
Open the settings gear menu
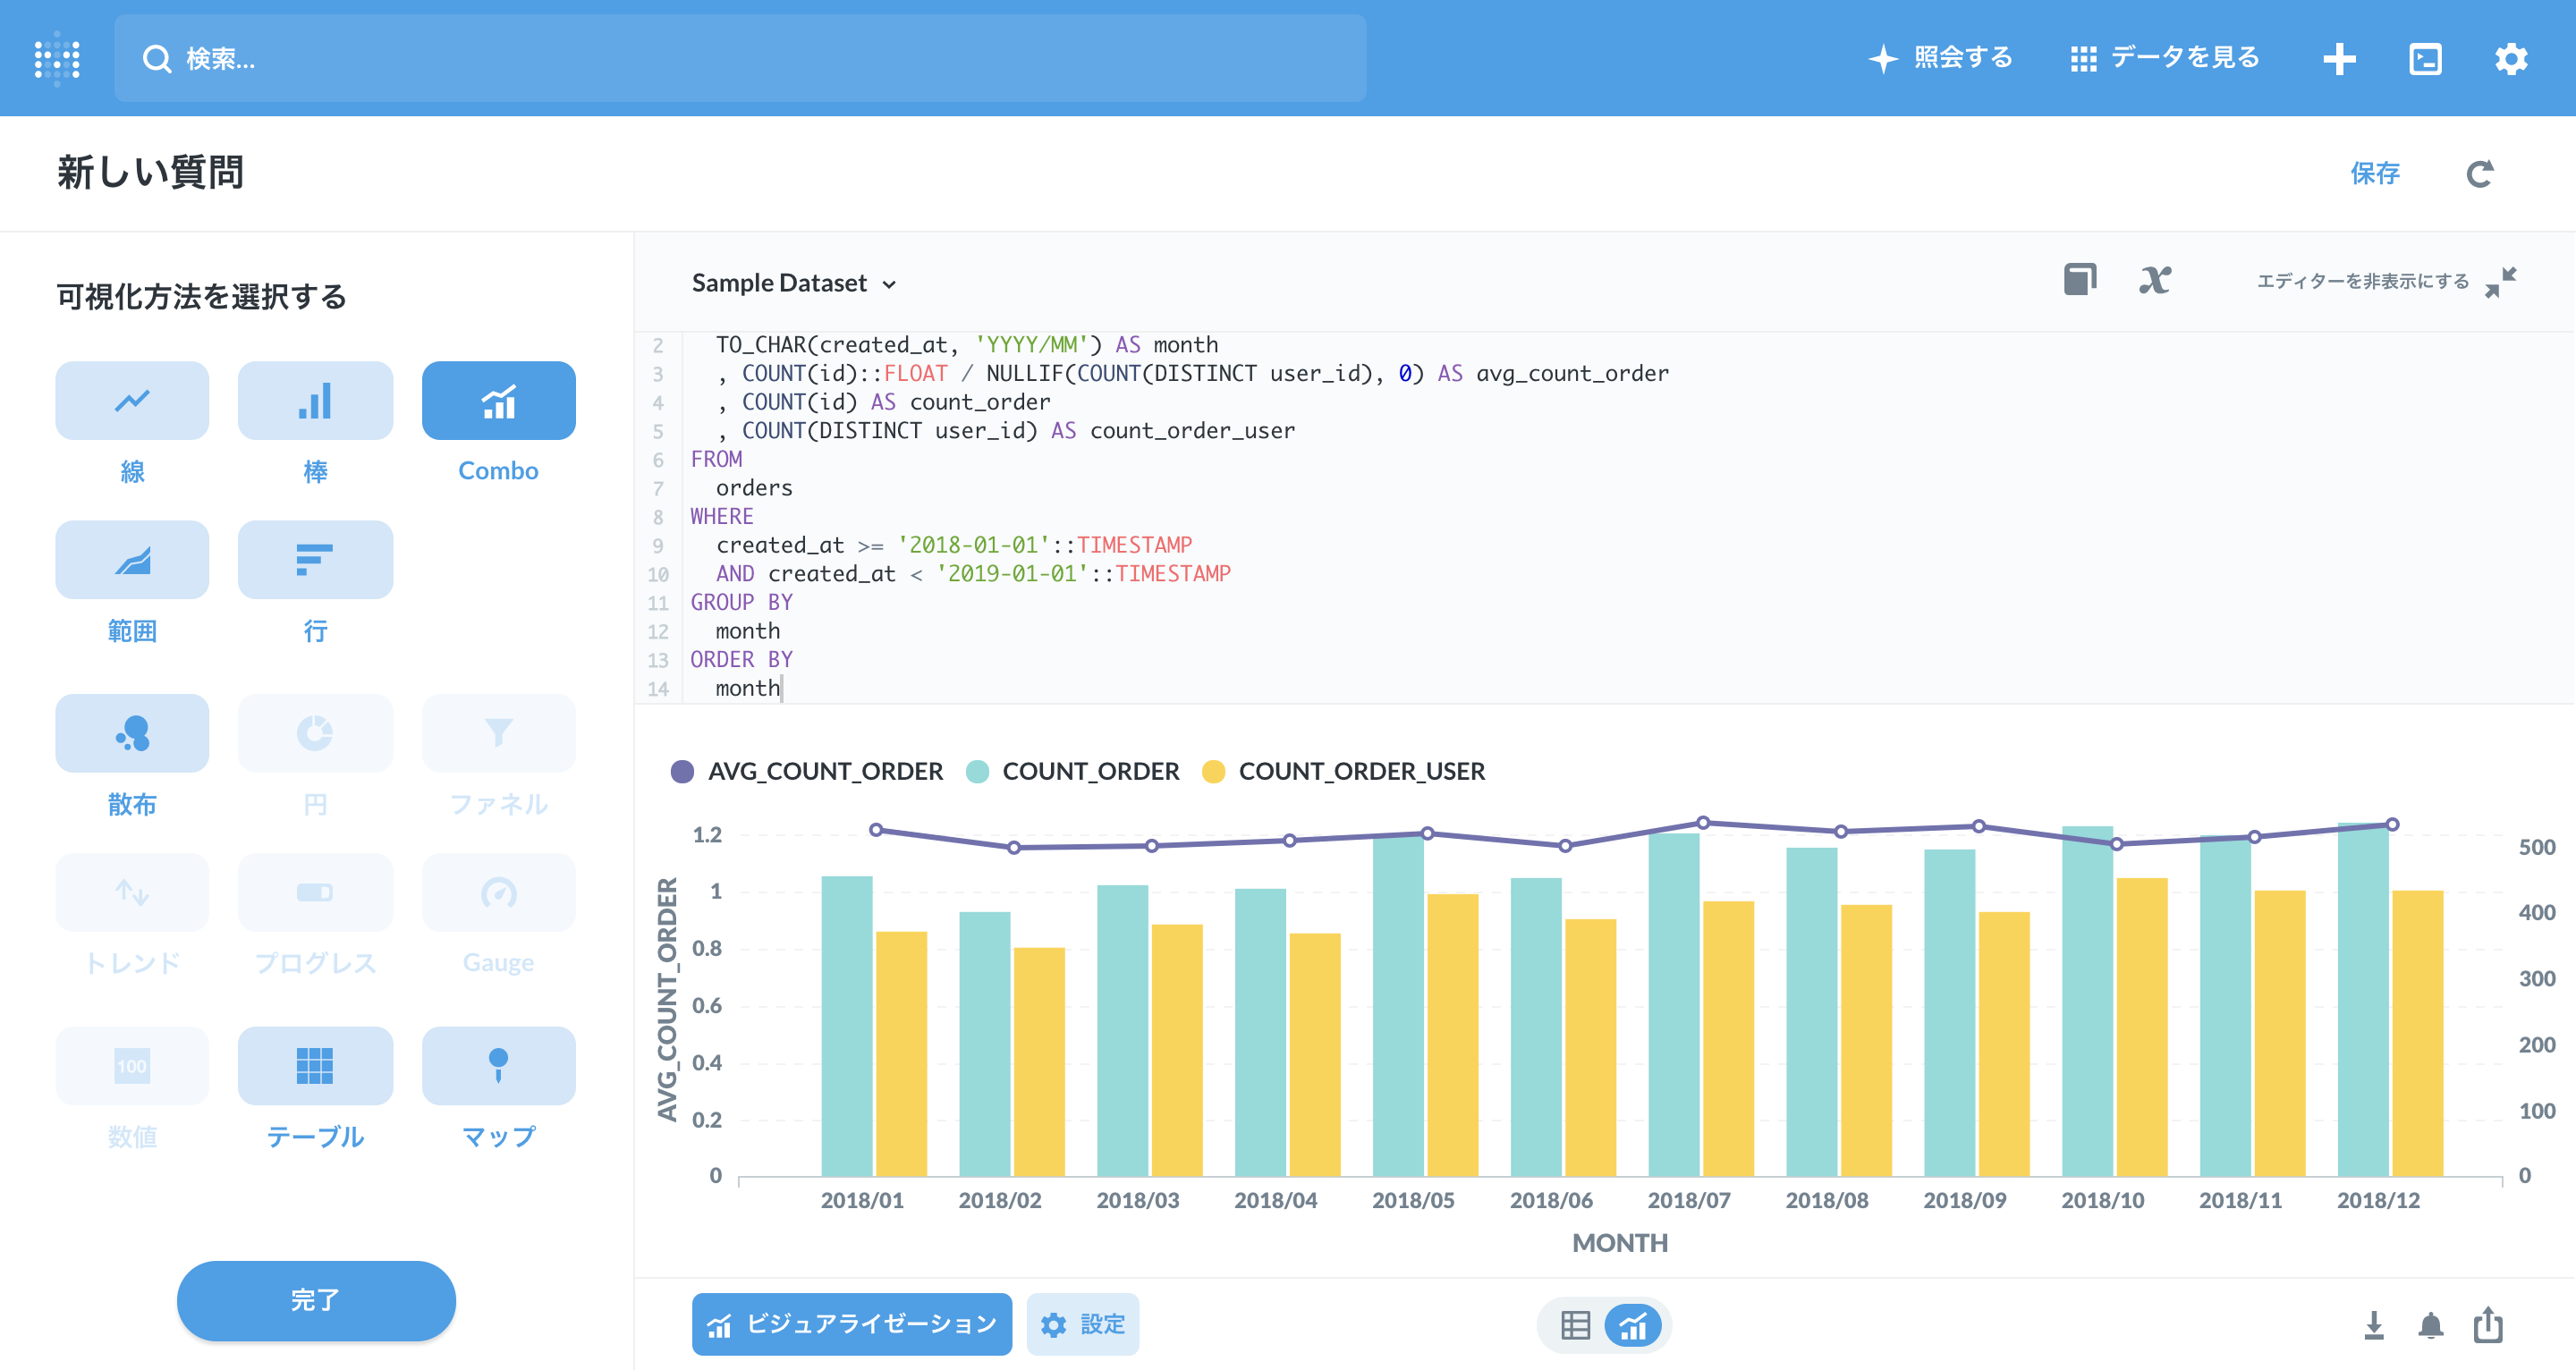pyautogui.click(x=2510, y=59)
